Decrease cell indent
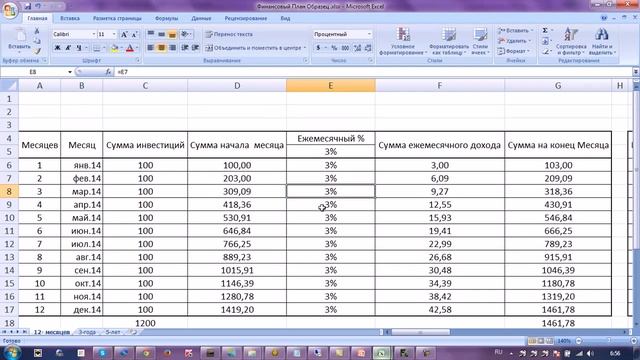 coord(185,48)
